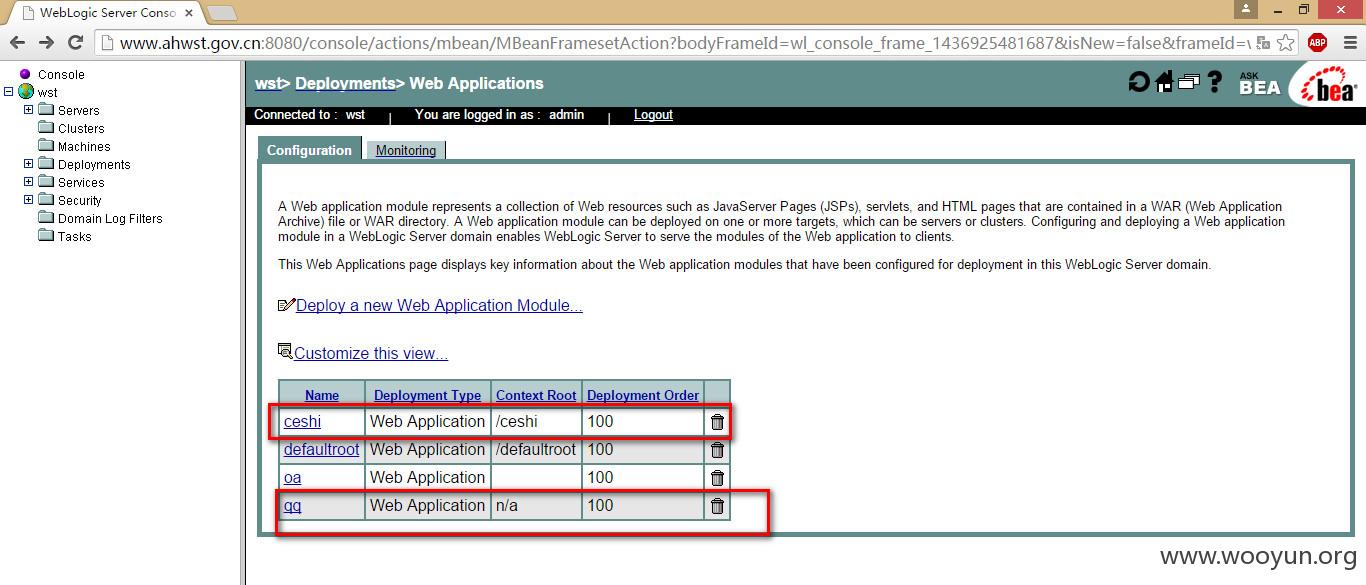Click the Deployments folder icon
Image resolution: width=1366 pixels, height=585 pixels.
pos(46,164)
